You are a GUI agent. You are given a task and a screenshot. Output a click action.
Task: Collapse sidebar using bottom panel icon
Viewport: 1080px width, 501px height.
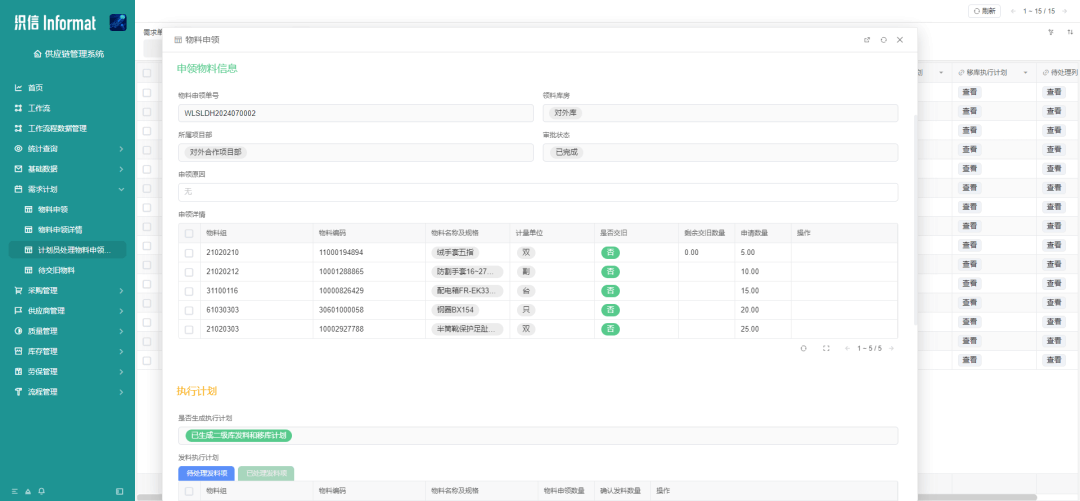[120, 491]
